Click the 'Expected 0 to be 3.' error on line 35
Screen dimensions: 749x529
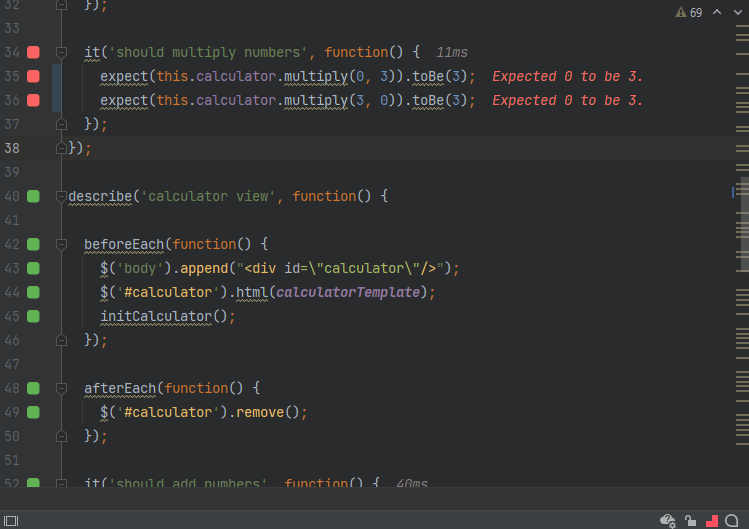[x=567, y=76]
